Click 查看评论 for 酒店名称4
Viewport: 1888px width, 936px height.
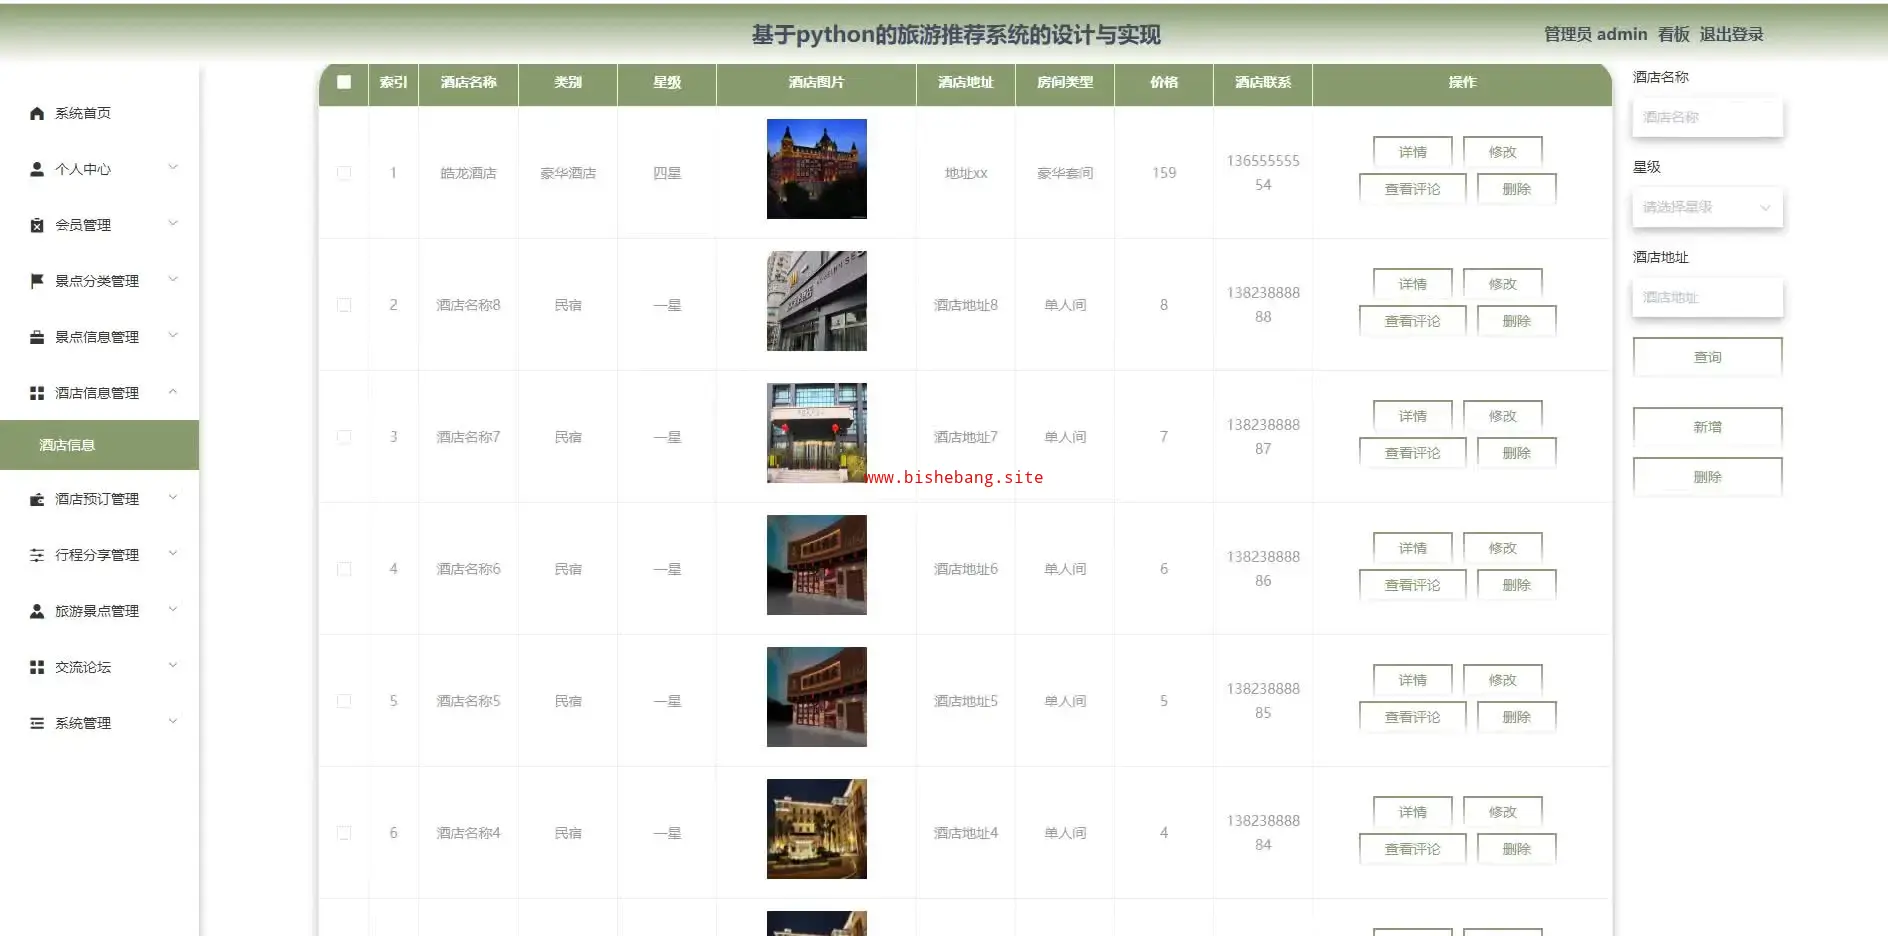pos(1412,849)
